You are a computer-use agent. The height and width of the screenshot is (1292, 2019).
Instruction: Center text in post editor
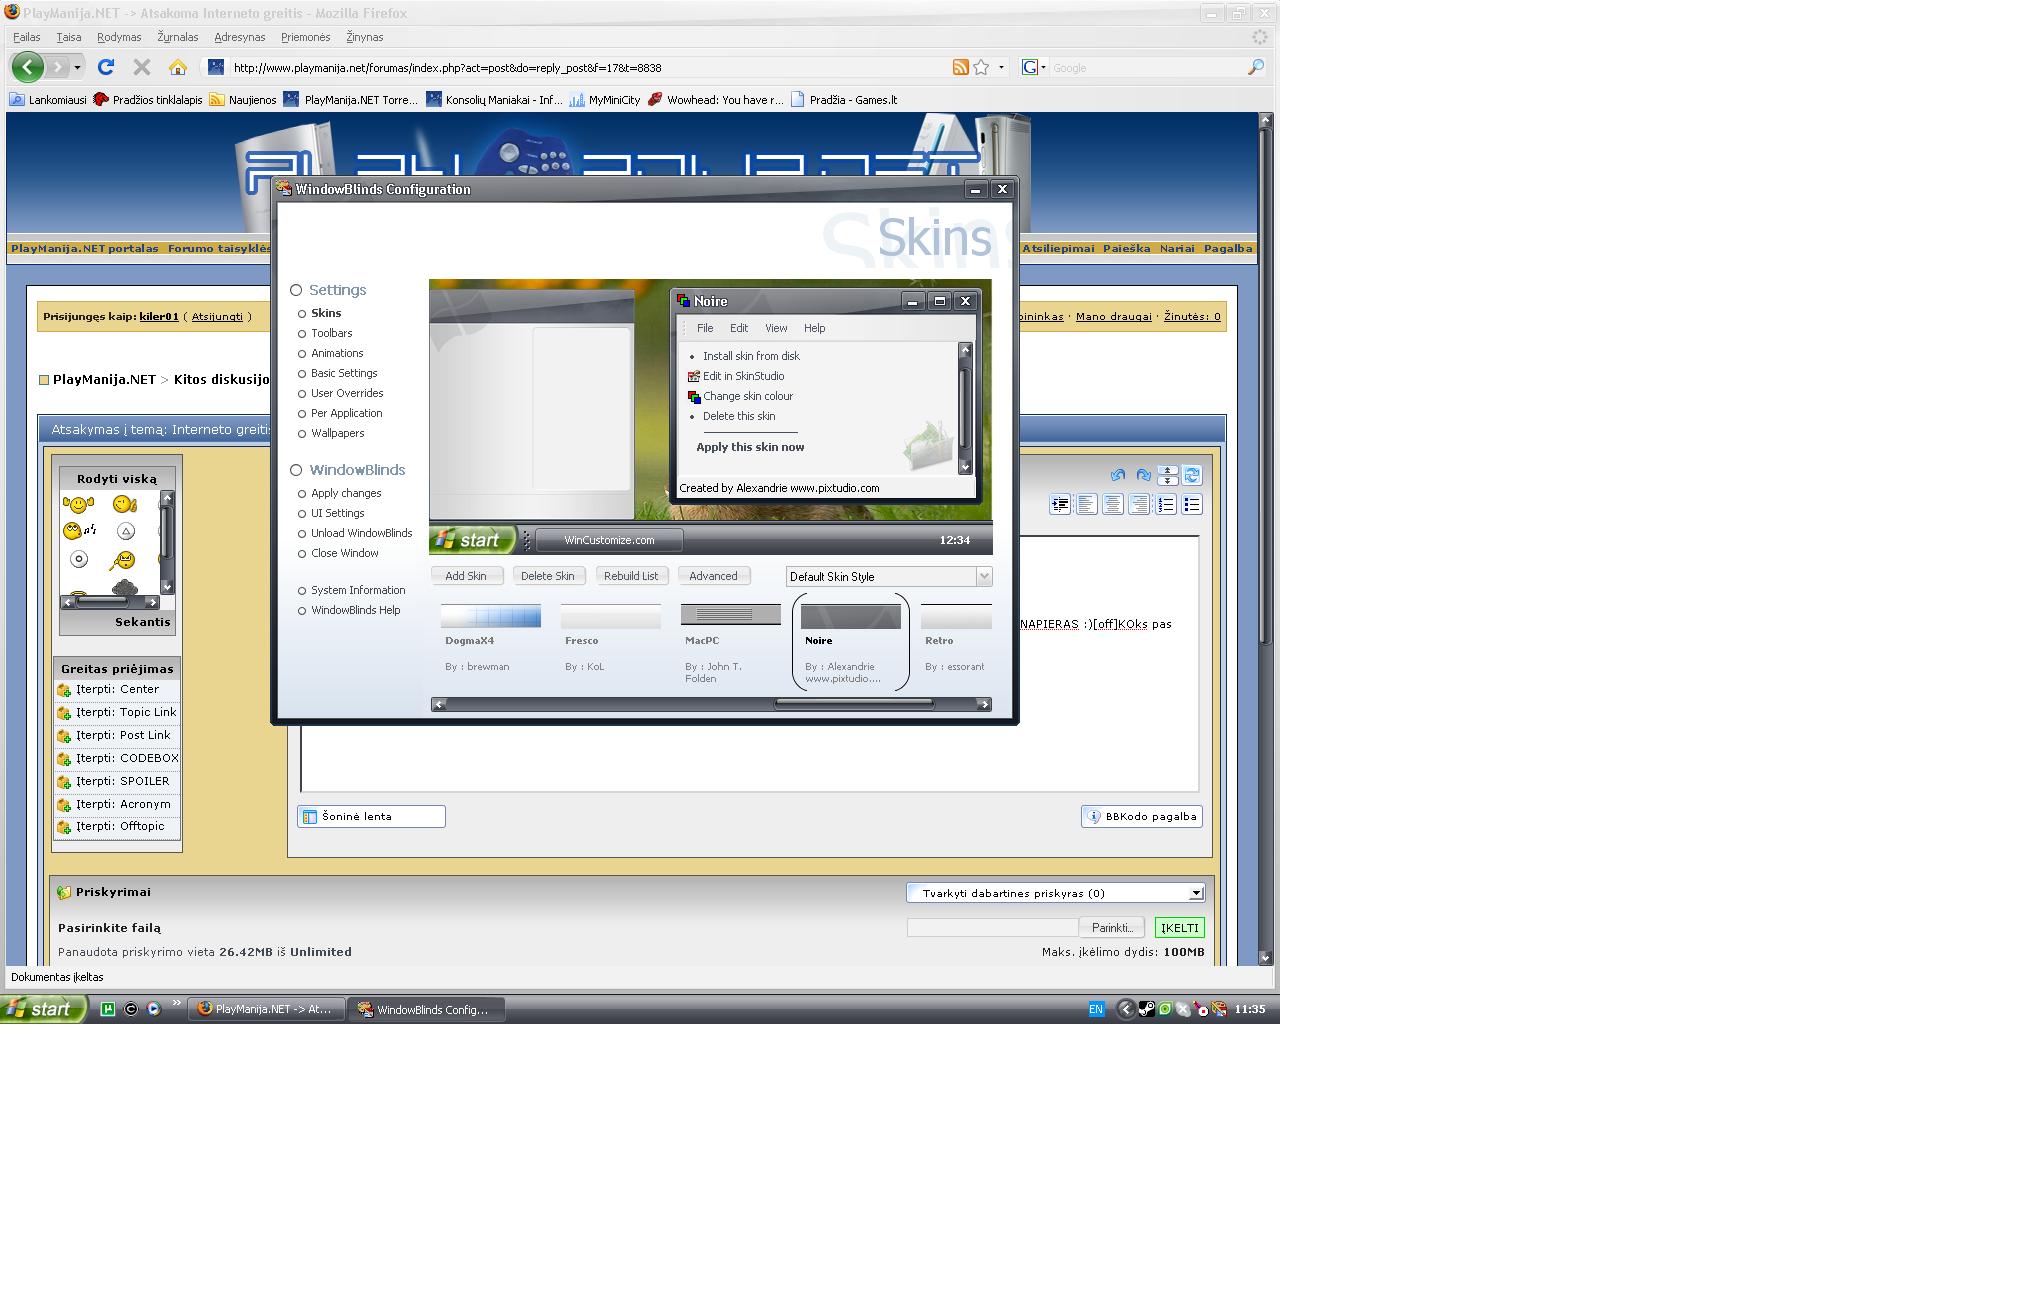pos(1112,505)
